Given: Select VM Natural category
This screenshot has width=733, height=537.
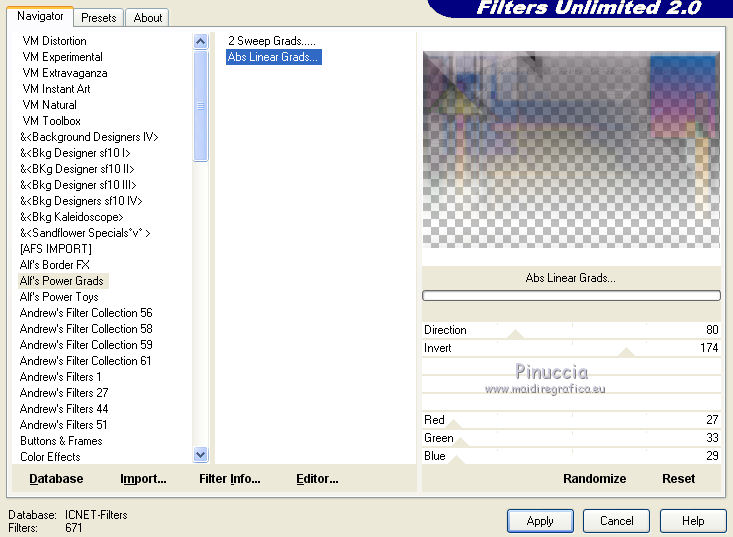Looking at the screenshot, I should tap(49, 105).
